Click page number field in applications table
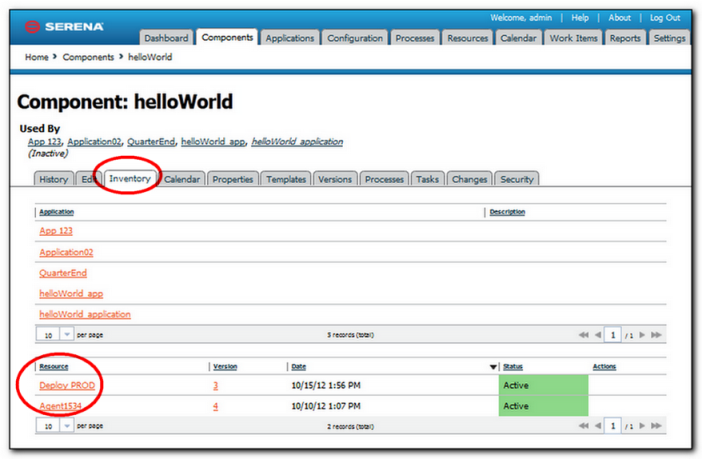Viewport: 702px width, 459px height. point(612,335)
